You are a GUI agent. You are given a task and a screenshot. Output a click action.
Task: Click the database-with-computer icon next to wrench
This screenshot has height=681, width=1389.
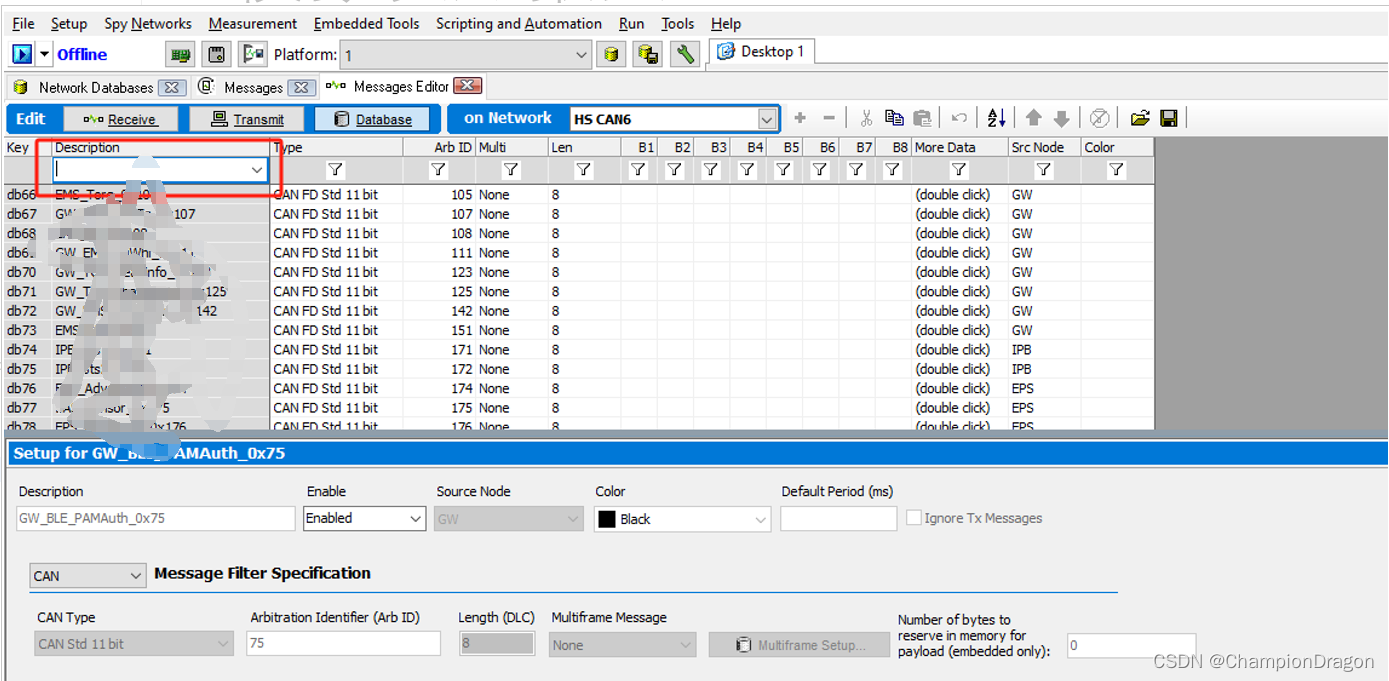648,54
